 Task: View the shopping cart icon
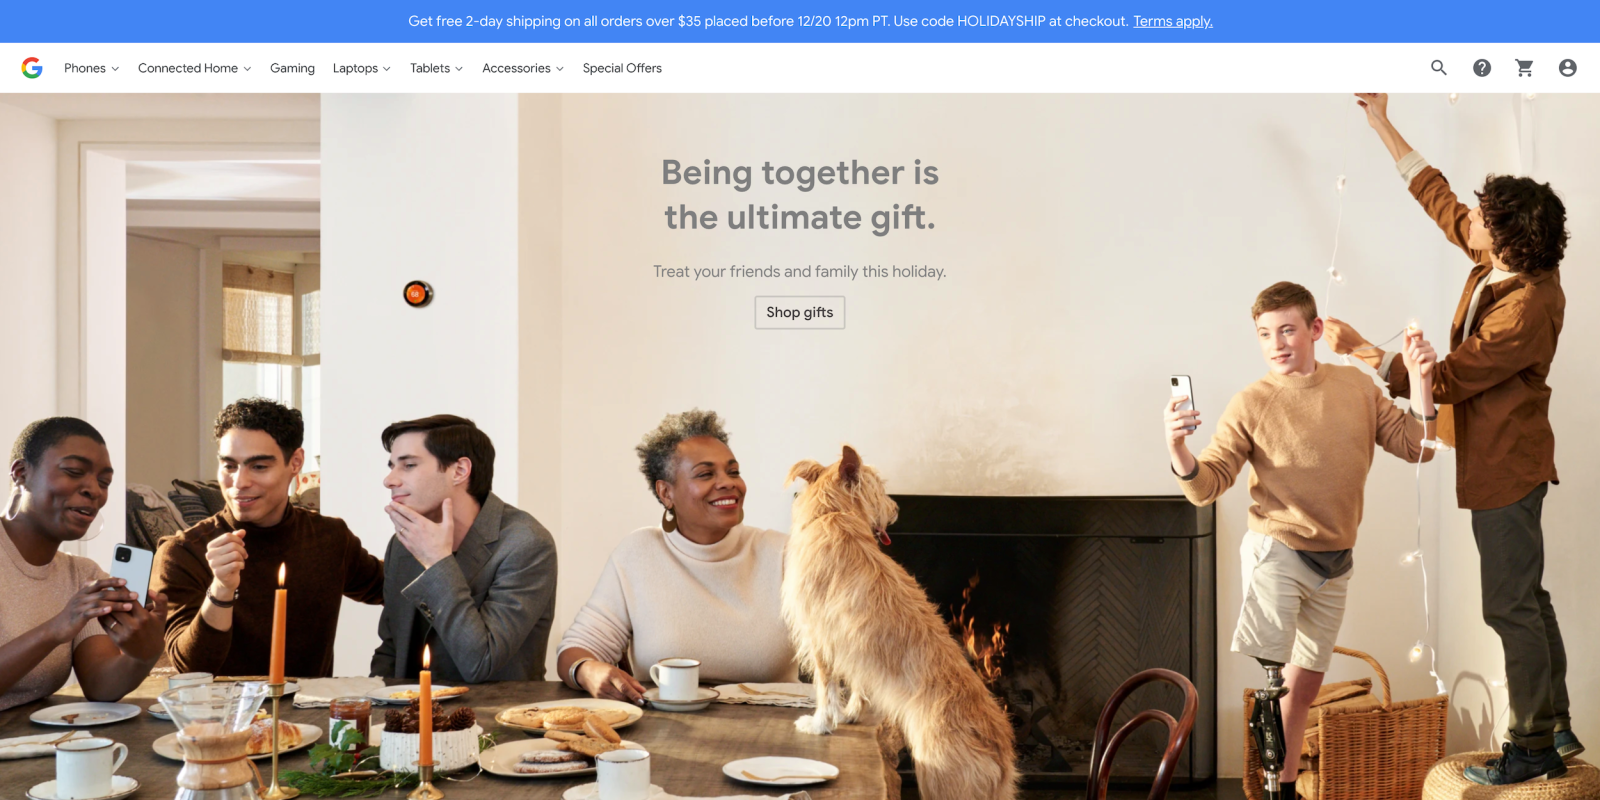point(1525,68)
